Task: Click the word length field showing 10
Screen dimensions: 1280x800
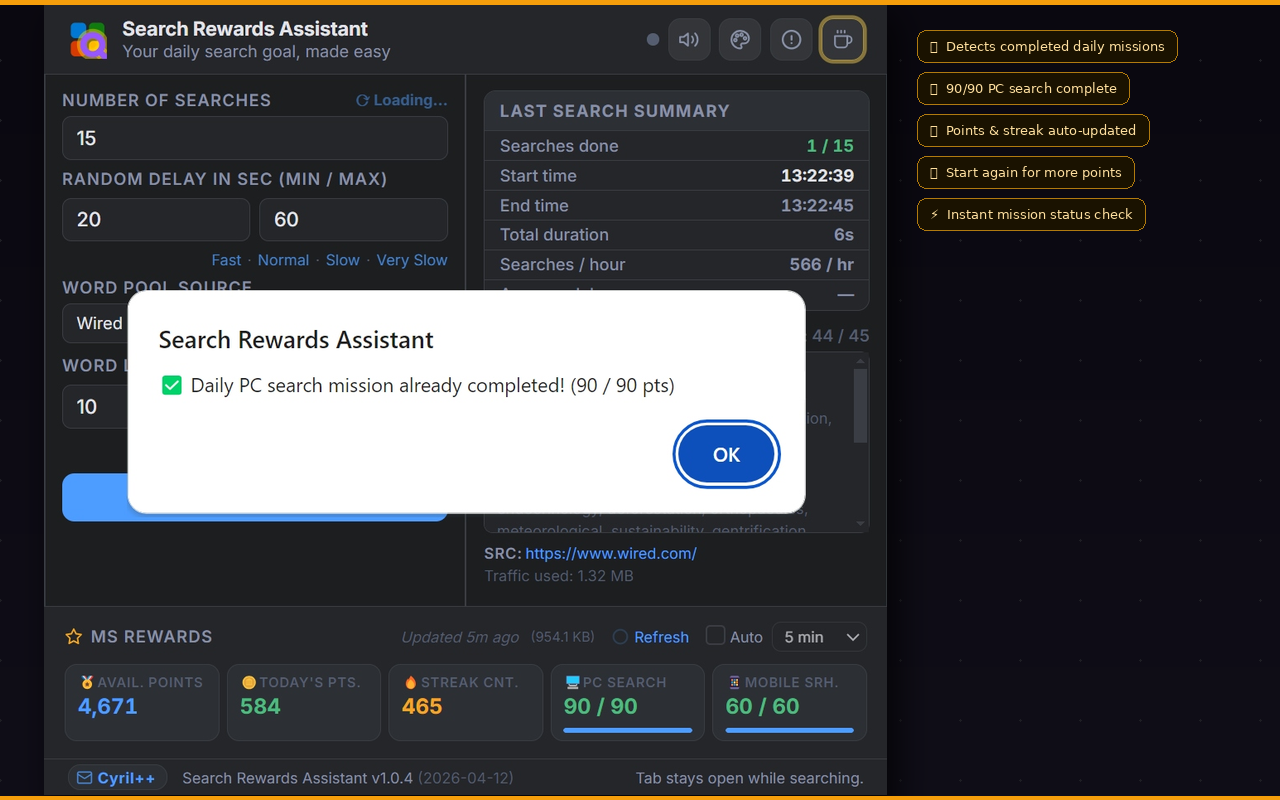Action: pos(96,407)
